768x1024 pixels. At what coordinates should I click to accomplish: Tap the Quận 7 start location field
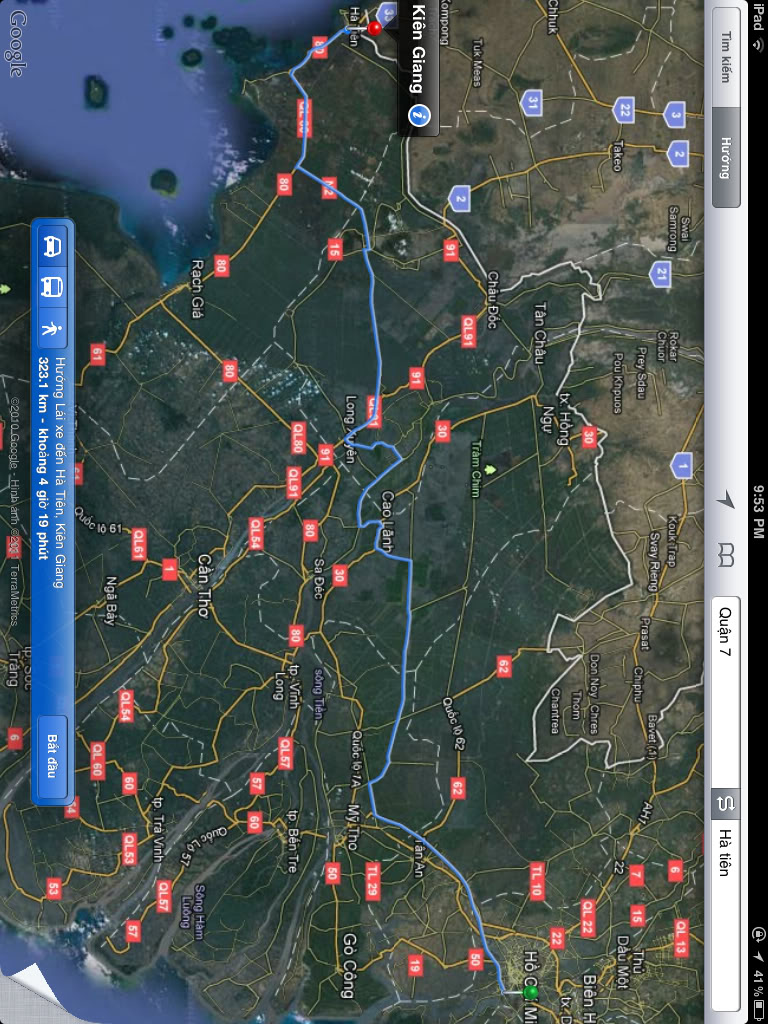(726, 690)
